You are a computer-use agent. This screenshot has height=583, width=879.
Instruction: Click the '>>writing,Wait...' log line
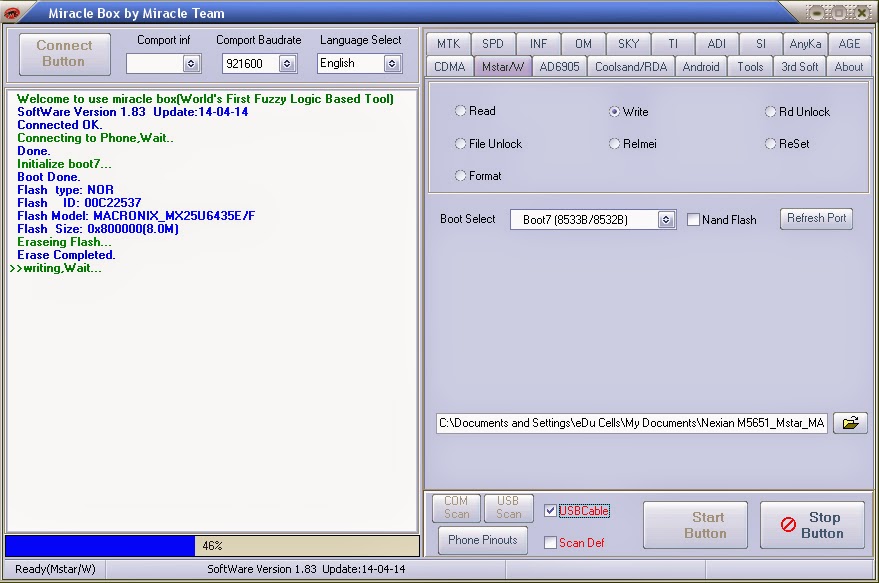(55, 268)
